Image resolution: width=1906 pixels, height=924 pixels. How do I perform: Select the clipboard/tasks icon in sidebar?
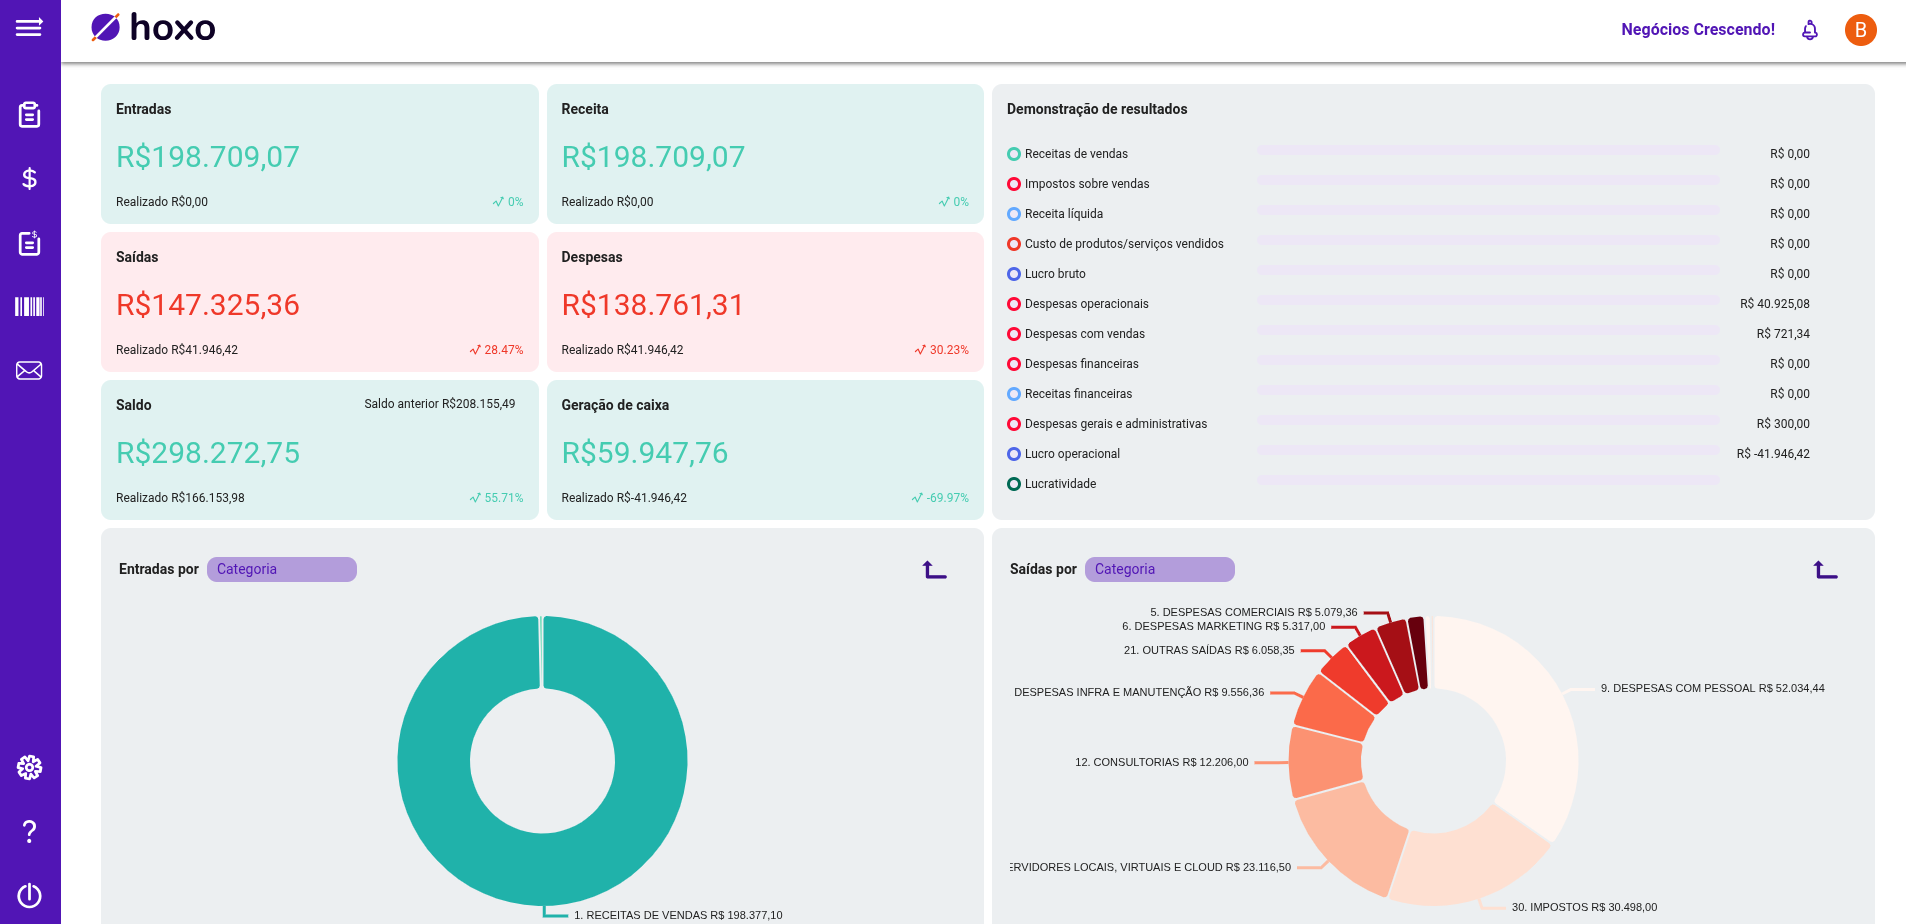pyautogui.click(x=29, y=114)
